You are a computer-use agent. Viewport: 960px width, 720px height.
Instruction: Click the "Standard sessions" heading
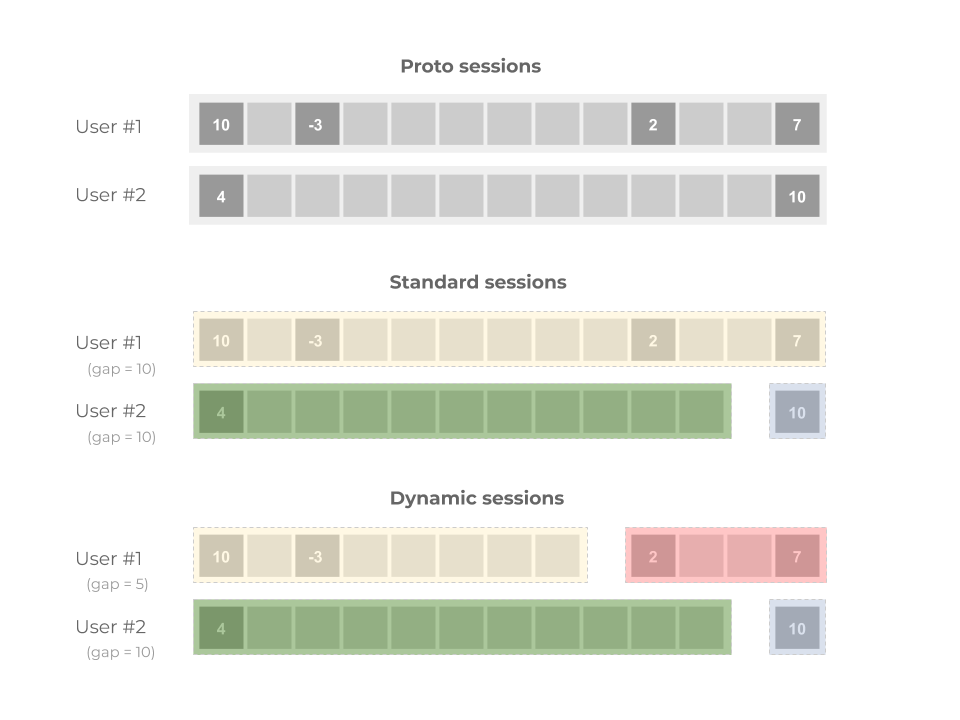[478, 283]
